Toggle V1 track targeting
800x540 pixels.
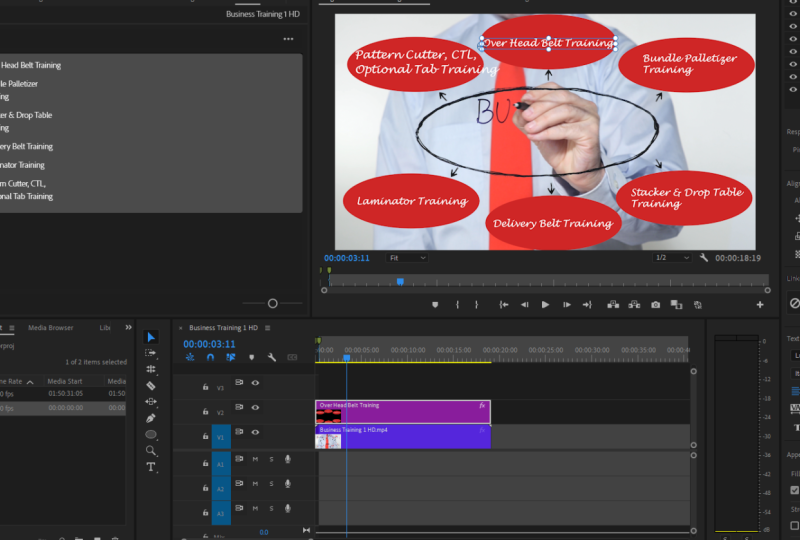221,437
